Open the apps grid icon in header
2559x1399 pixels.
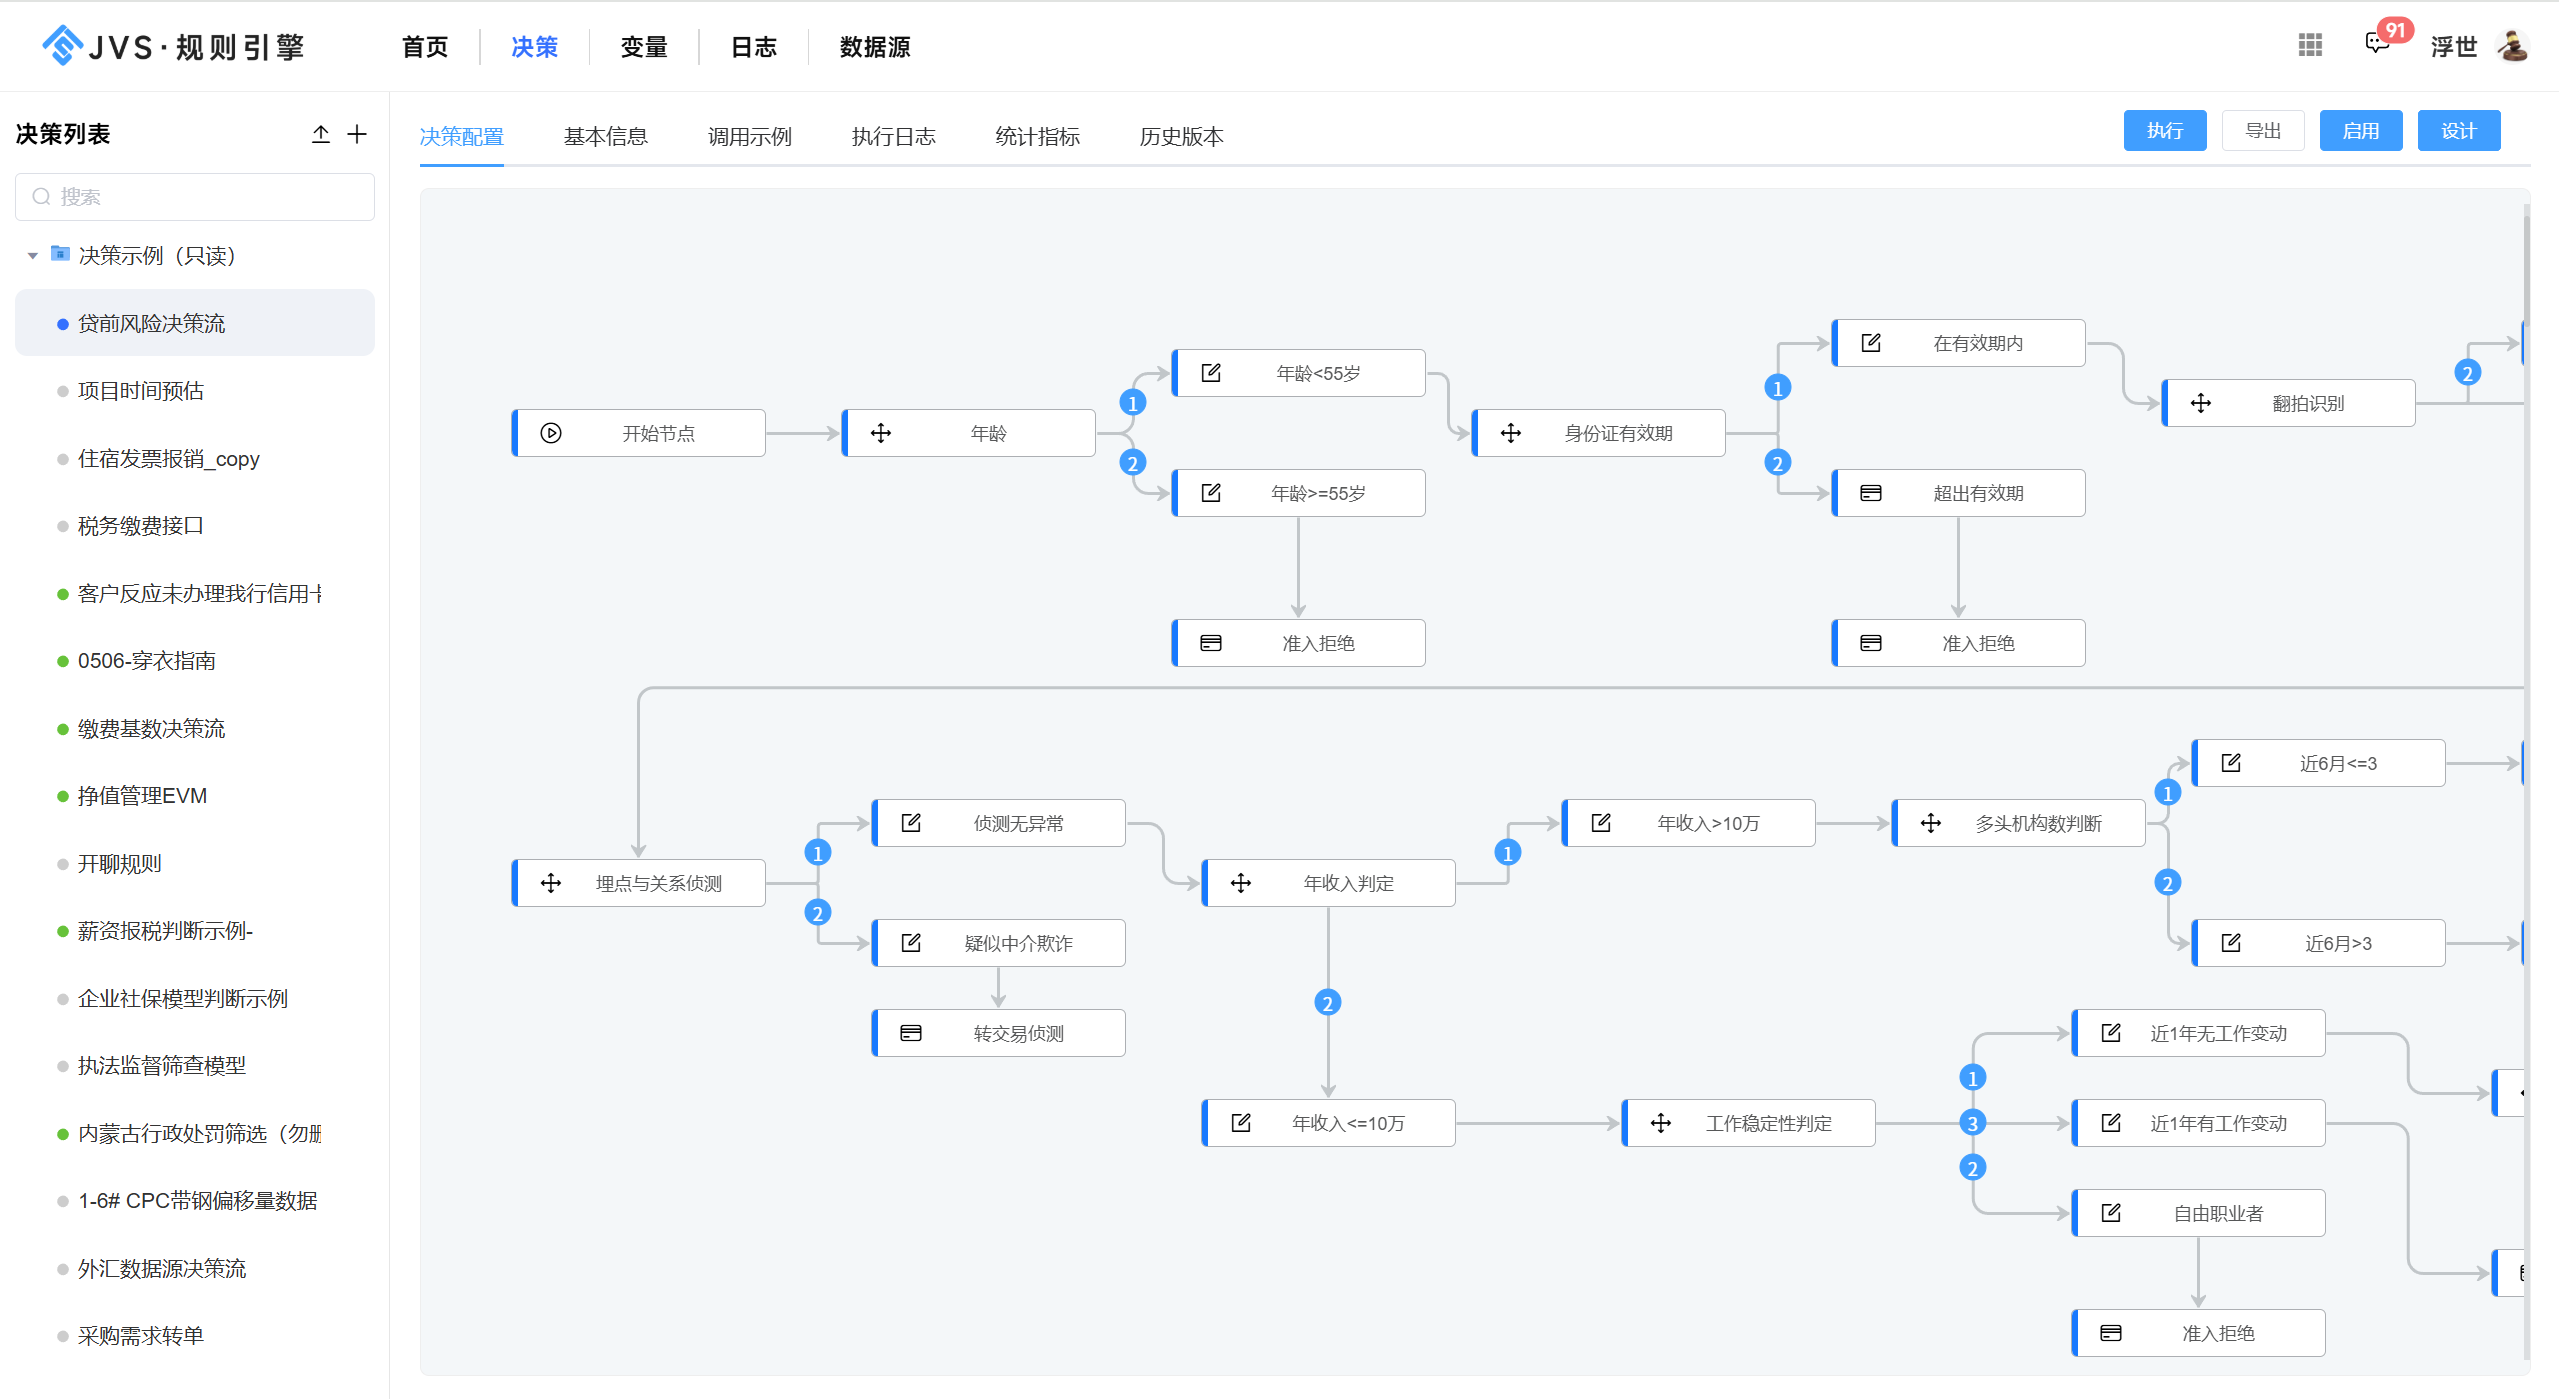(x=2310, y=45)
